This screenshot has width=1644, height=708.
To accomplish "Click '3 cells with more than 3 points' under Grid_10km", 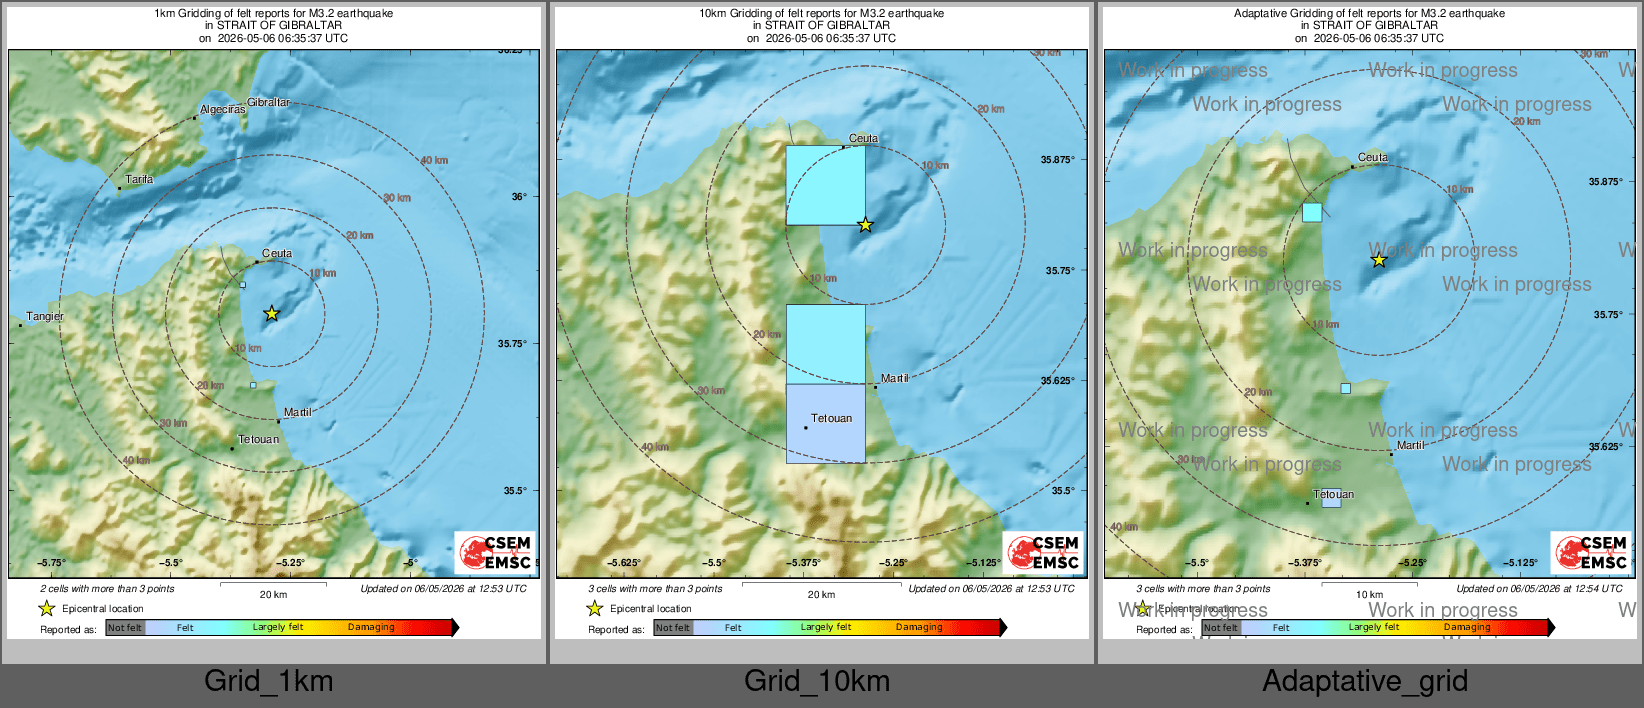I will point(655,588).
